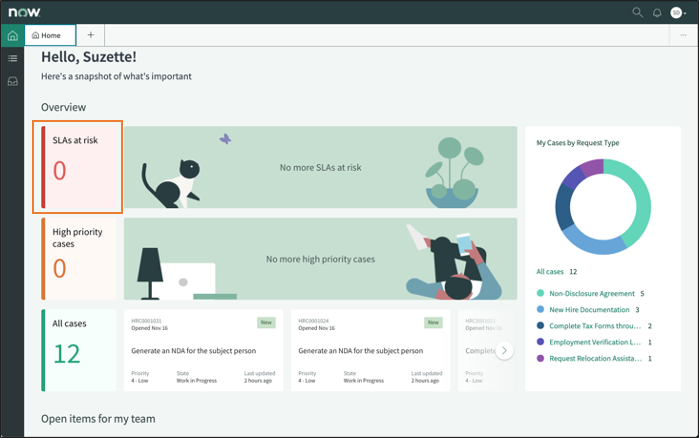Image resolution: width=699 pixels, height=438 pixels.
Task: Add a new tab with plus button
Action: [90, 35]
